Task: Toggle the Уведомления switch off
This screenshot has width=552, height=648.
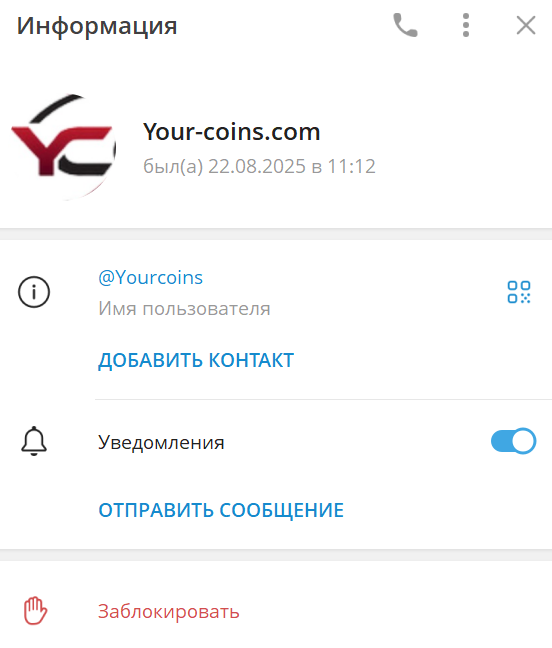Action: pos(514,441)
